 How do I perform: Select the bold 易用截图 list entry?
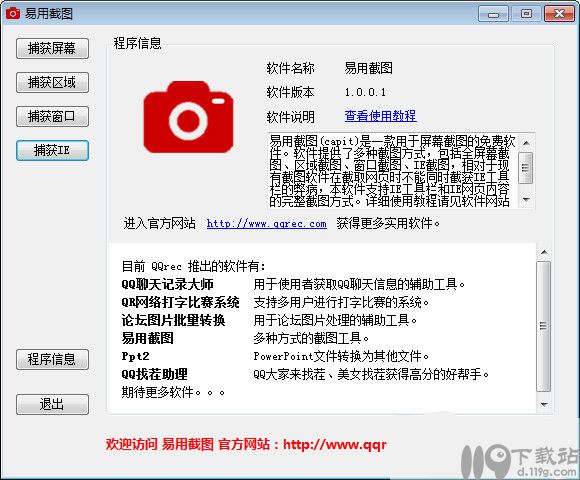(x=147, y=338)
